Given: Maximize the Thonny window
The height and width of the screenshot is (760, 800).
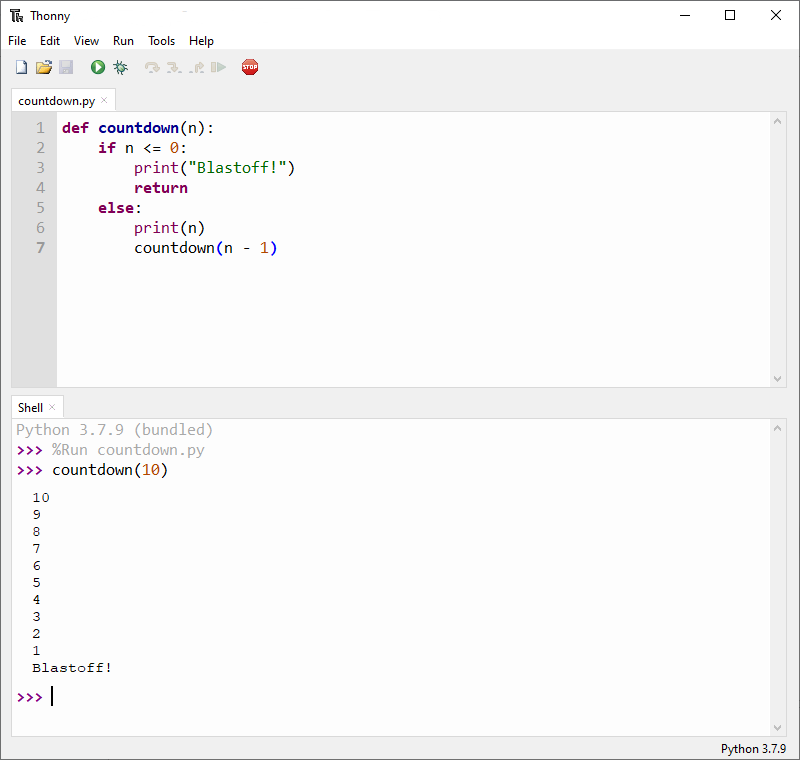Looking at the screenshot, I should tap(730, 15).
